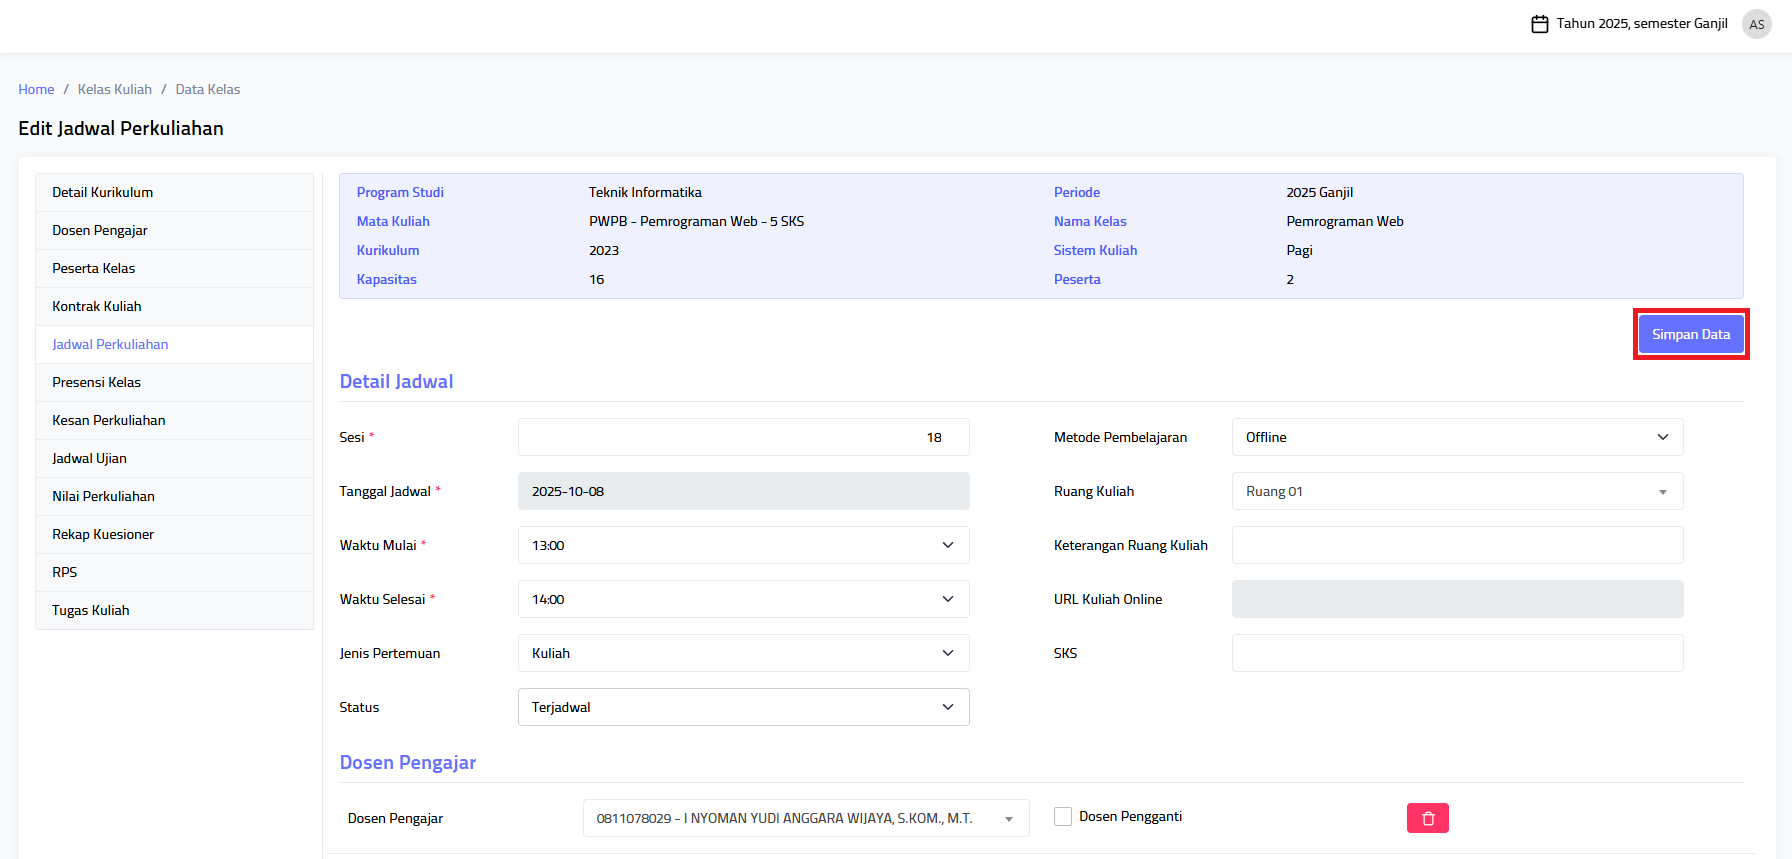Open the Waktu Selesai dropdown

click(x=743, y=599)
